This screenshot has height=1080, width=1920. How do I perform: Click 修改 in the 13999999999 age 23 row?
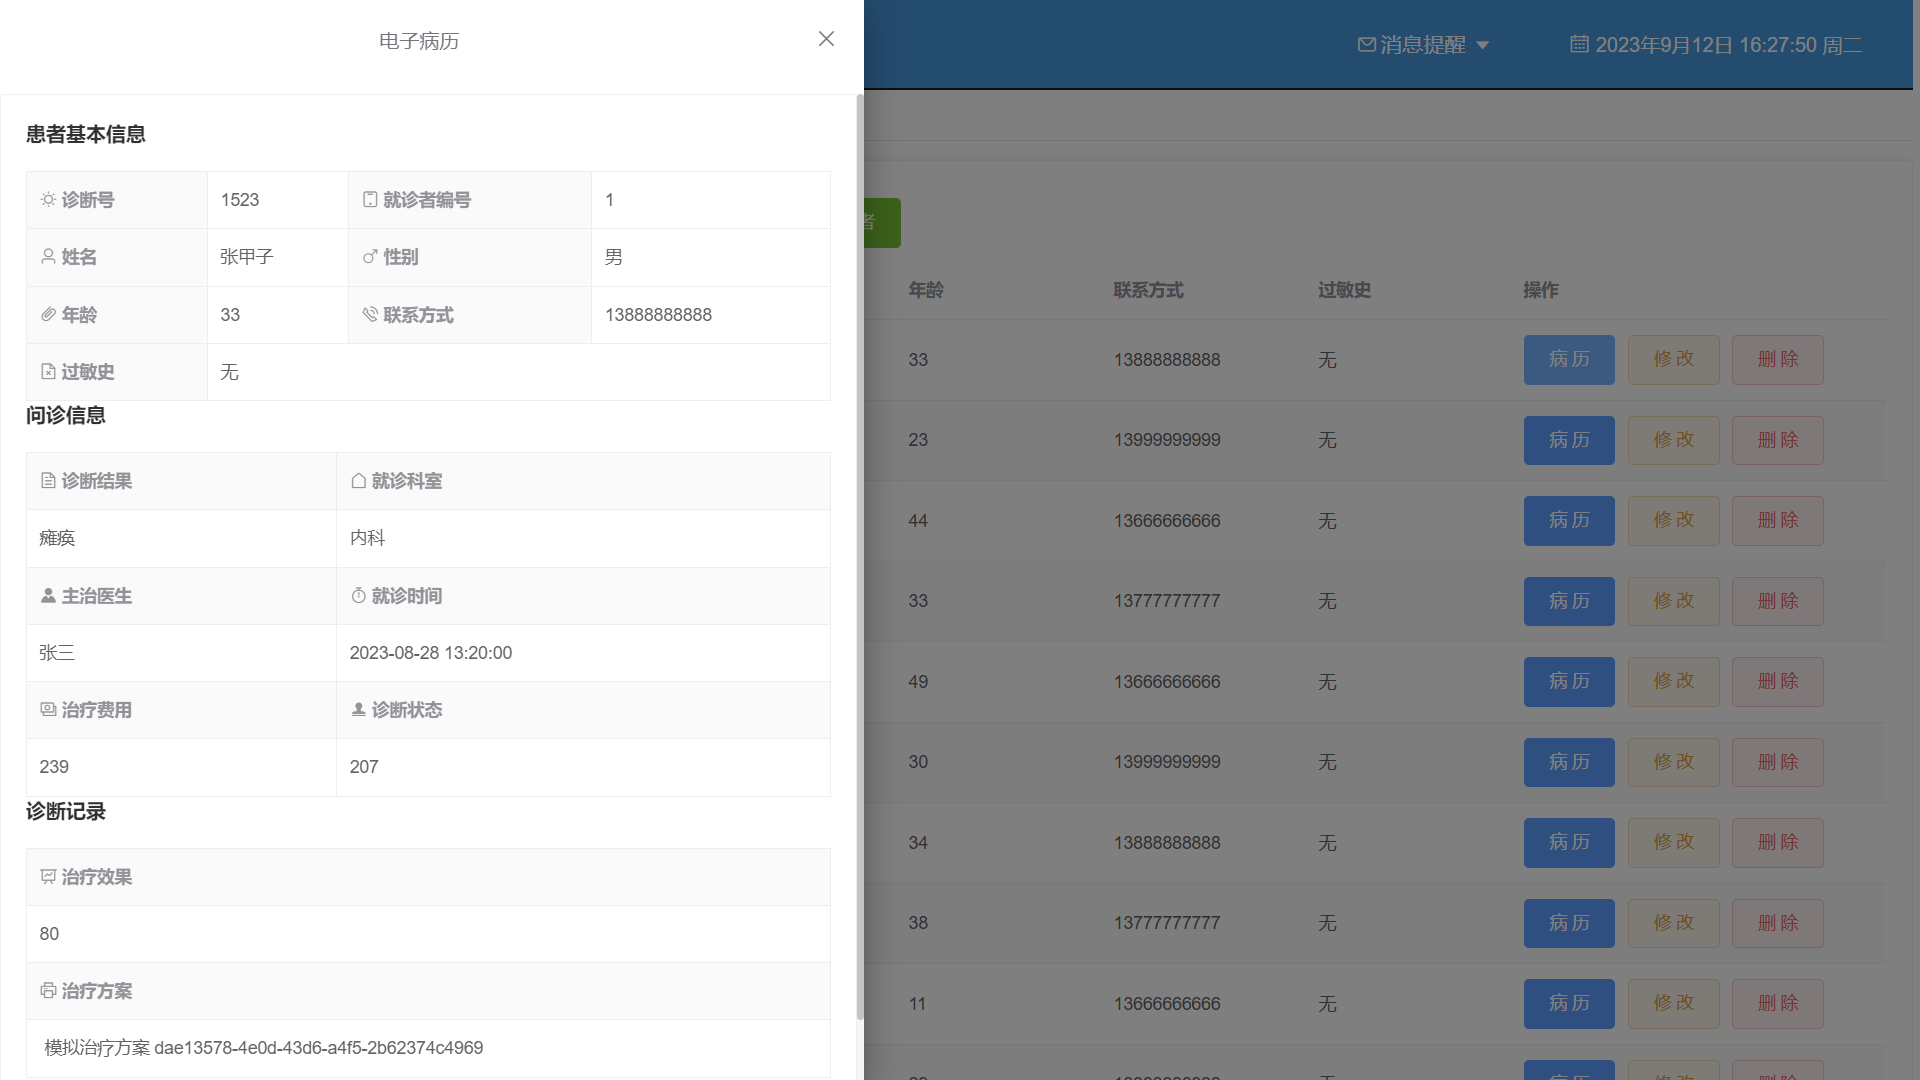(1674, 440)
